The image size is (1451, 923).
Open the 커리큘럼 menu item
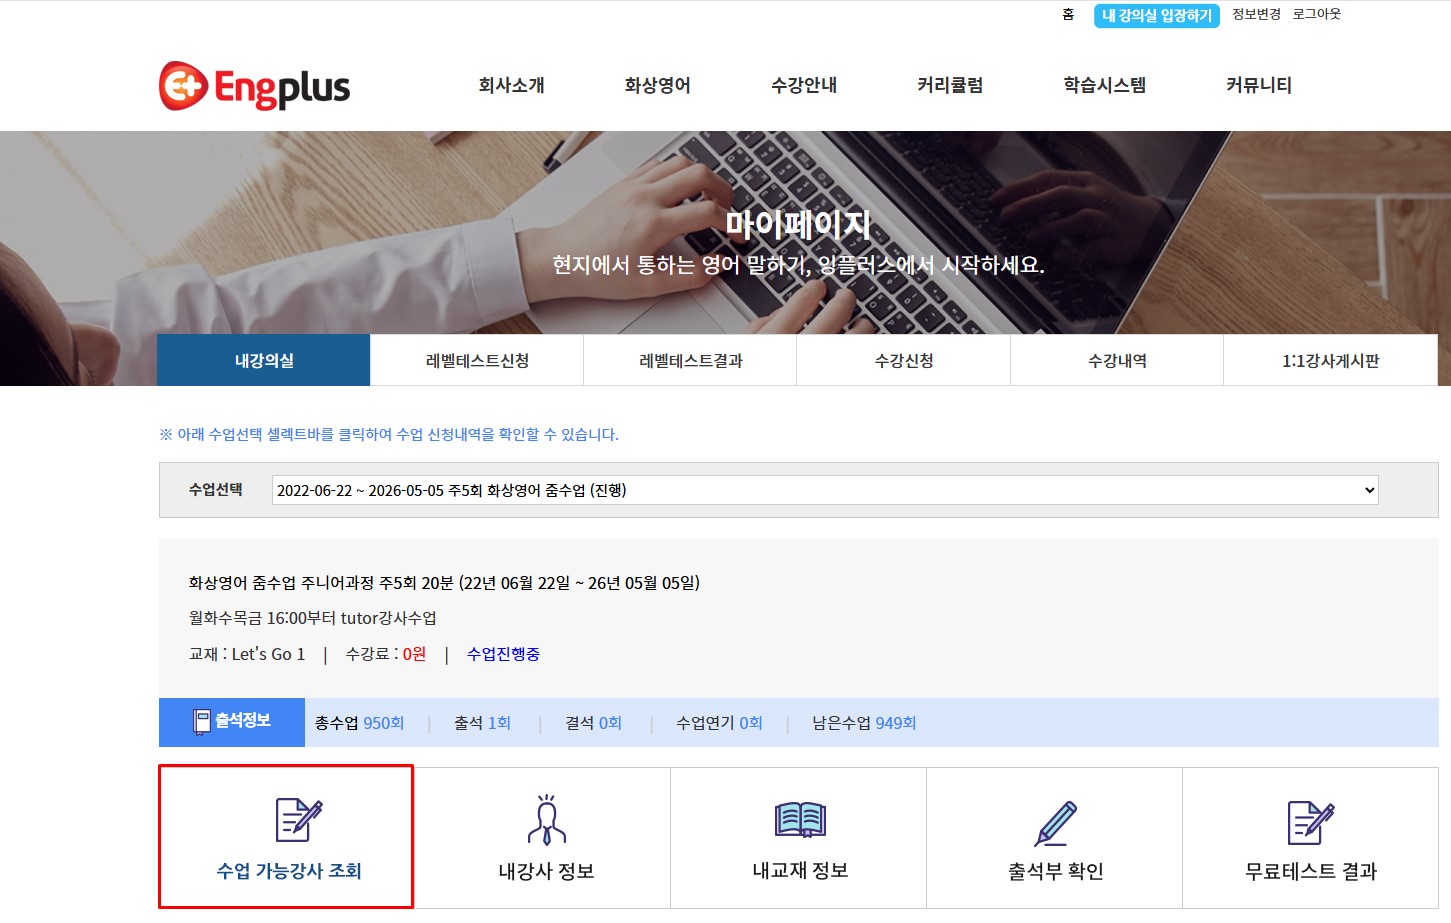[950, 85]
